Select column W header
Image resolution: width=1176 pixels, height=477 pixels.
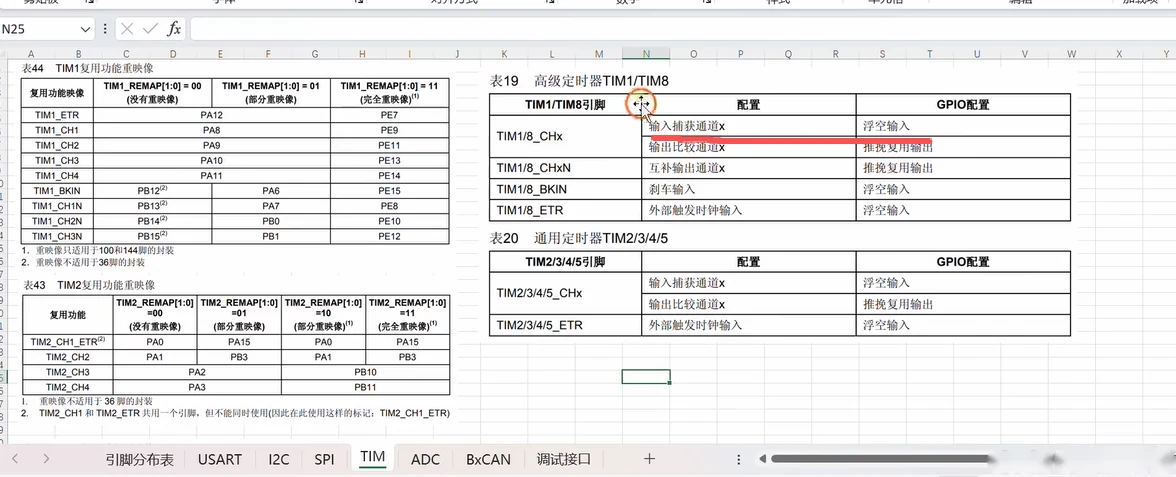(1072, 54)
